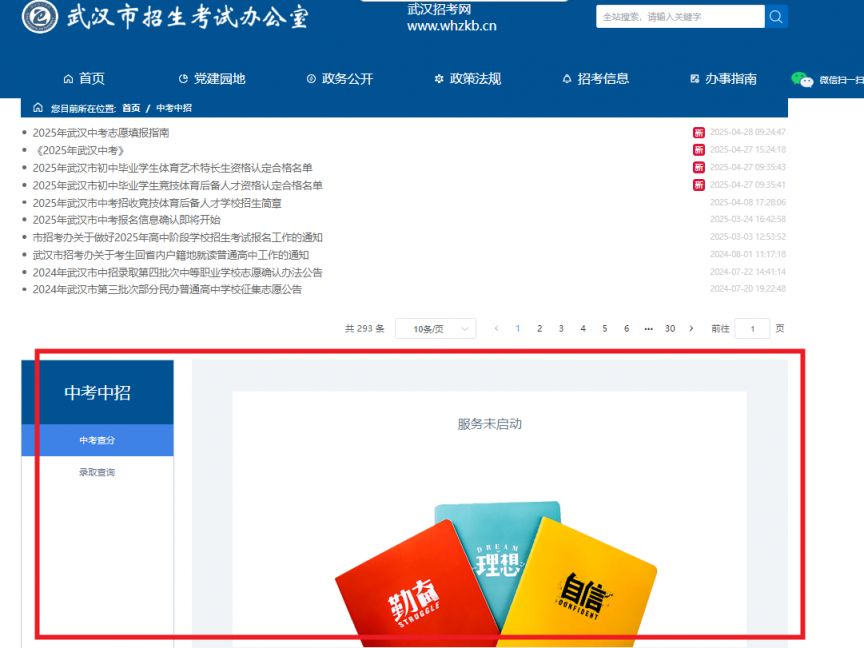Click the 新 badge beside 2025-04-27 15:24 date
864x648 pixels.
699,150
